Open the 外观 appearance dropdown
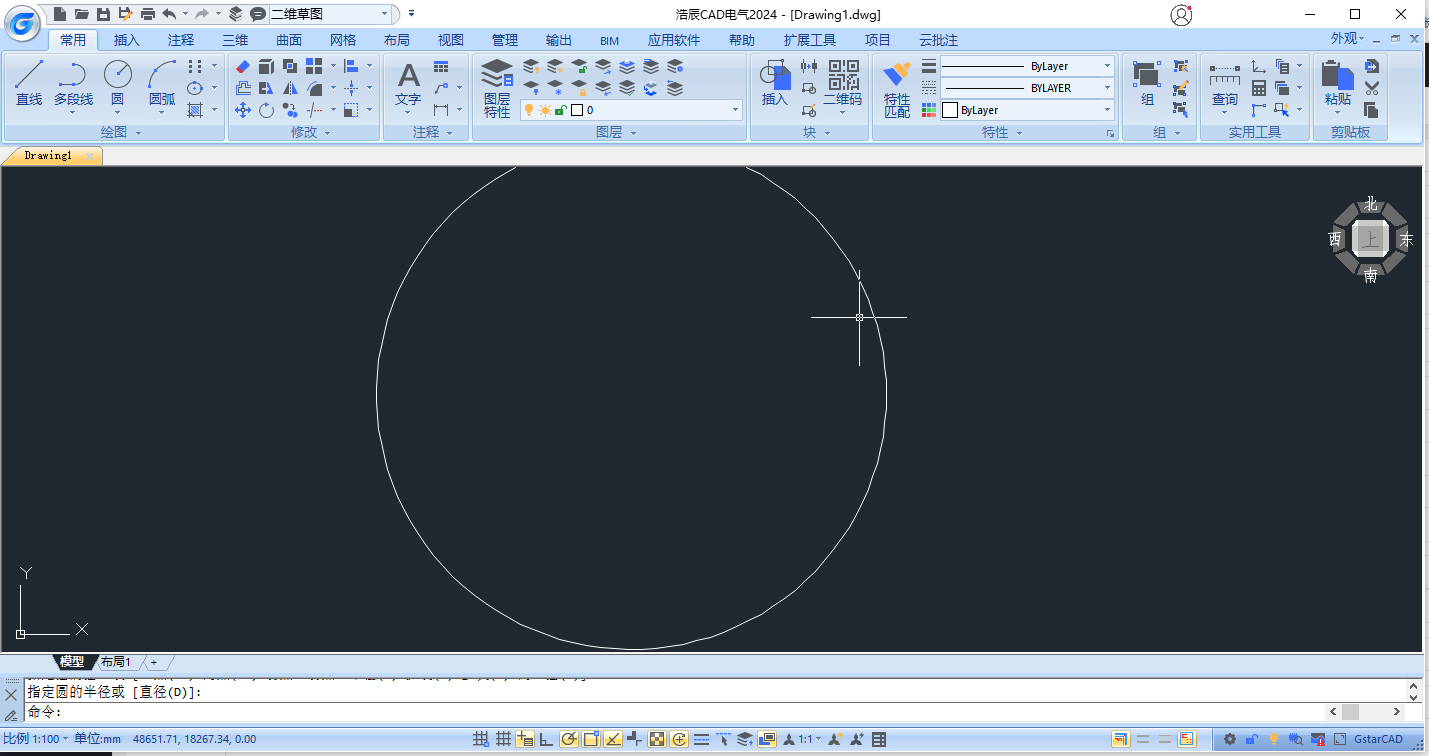Viewport: 1429px width, 756px height. click(x=1348, y=39)
